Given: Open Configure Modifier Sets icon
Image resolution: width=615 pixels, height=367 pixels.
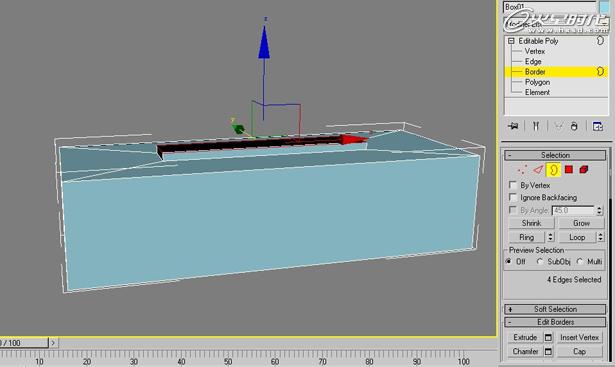Looking at the screenshot, I should pyautogui.click(x=598, y=126).
